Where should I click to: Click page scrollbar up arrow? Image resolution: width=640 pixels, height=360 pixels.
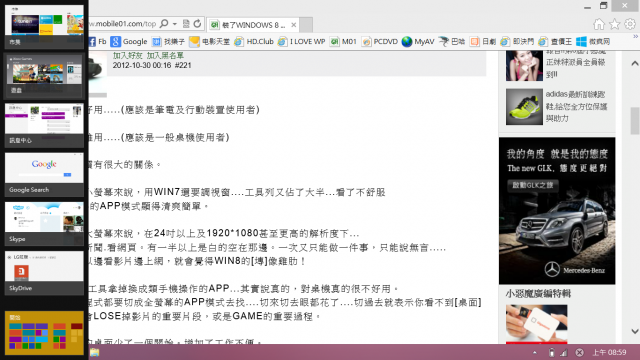point(635,63)
